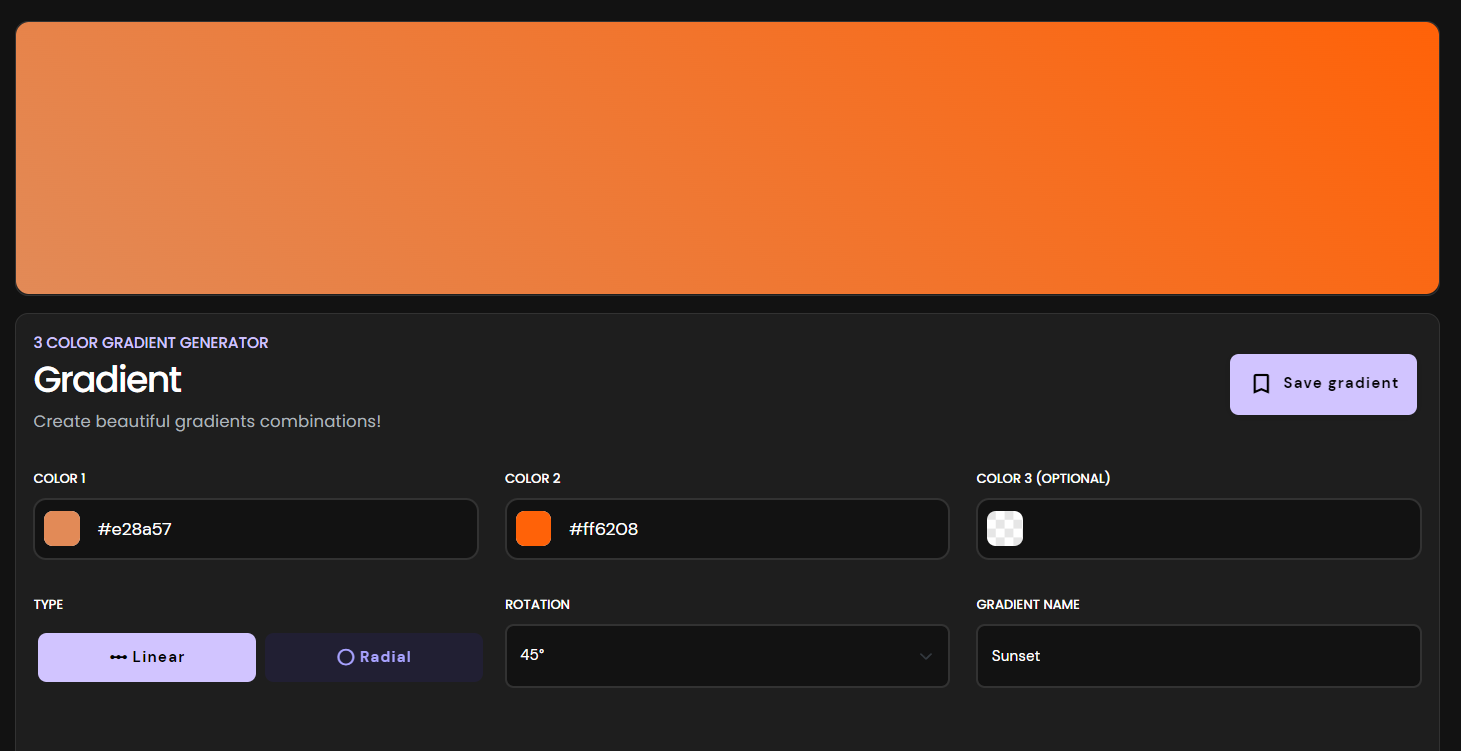Screen dimensions: 1461x751
Task: Click the Gradient heading
Action: 107,380
